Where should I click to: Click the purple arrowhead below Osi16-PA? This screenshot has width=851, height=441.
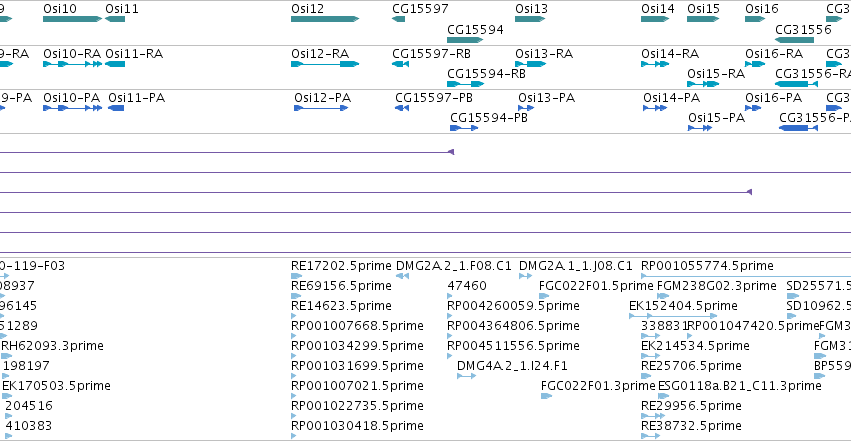(749, 192)
